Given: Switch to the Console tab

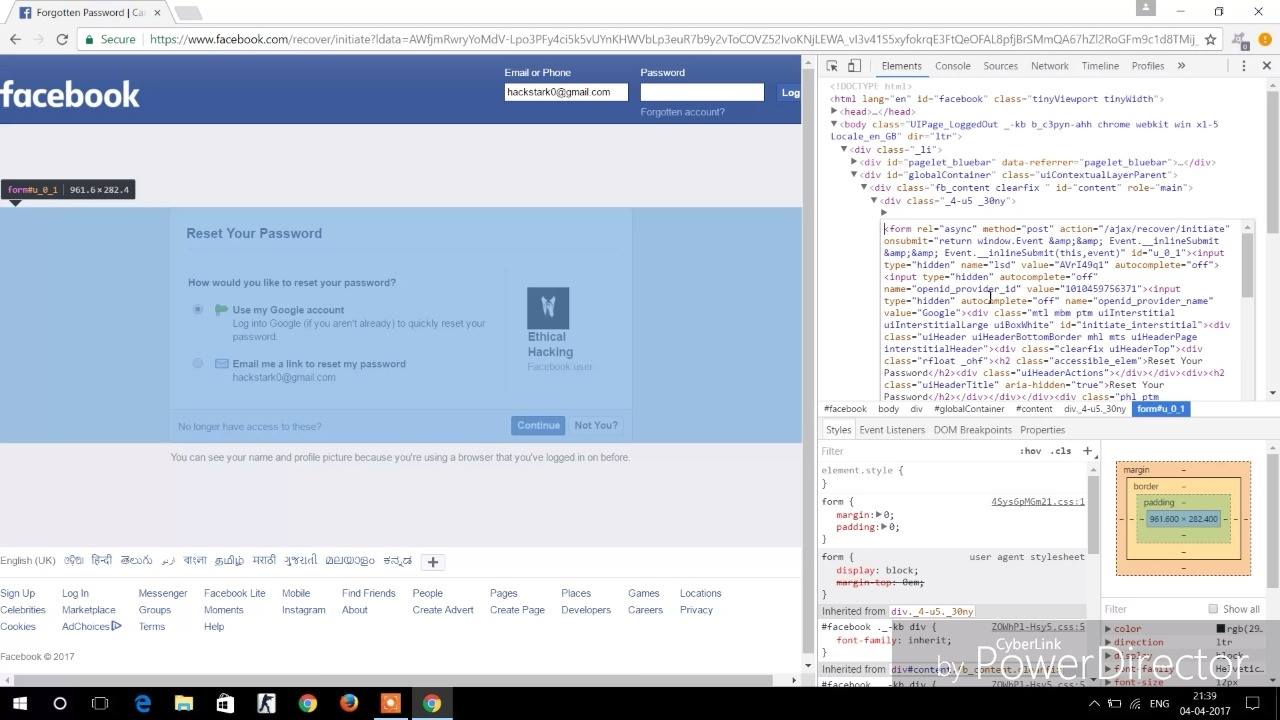Looking at the screenshot, I should (x=953, y=66).
